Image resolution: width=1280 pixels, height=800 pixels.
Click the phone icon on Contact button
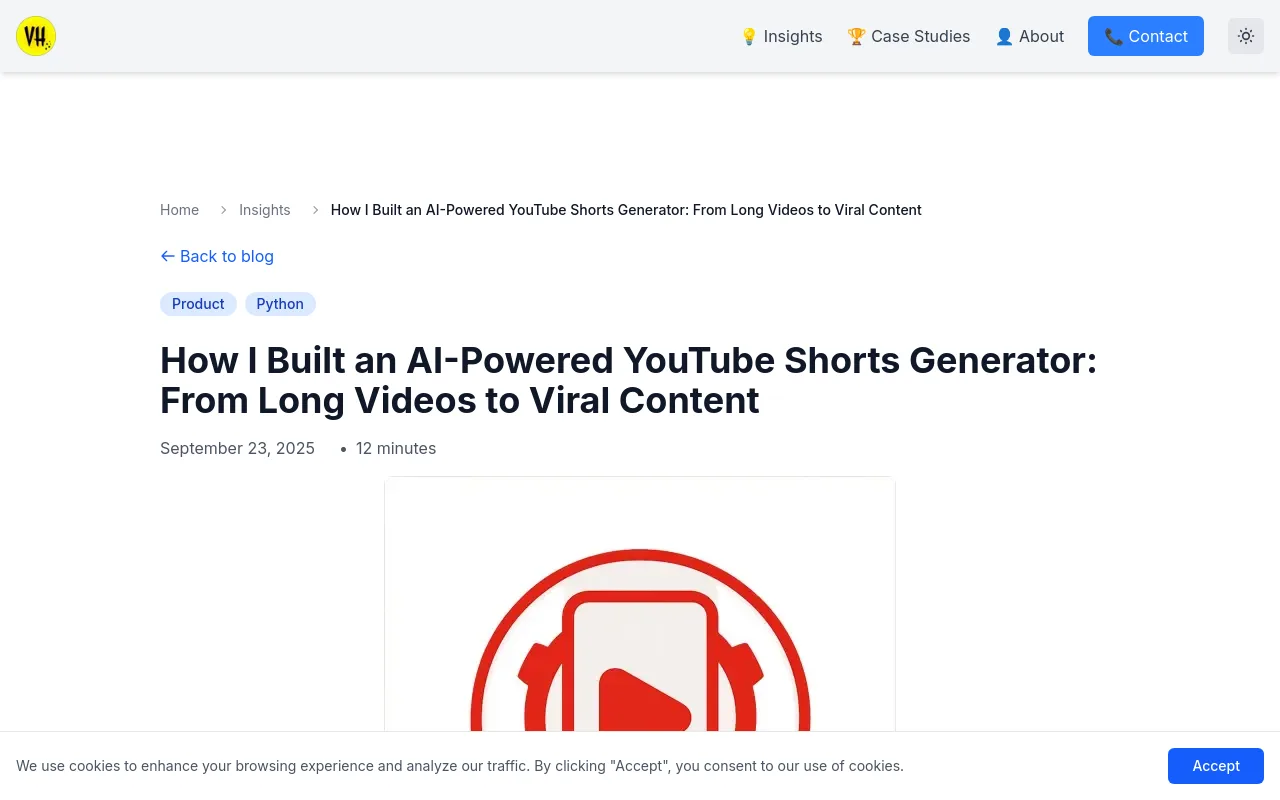[1114, 37]
